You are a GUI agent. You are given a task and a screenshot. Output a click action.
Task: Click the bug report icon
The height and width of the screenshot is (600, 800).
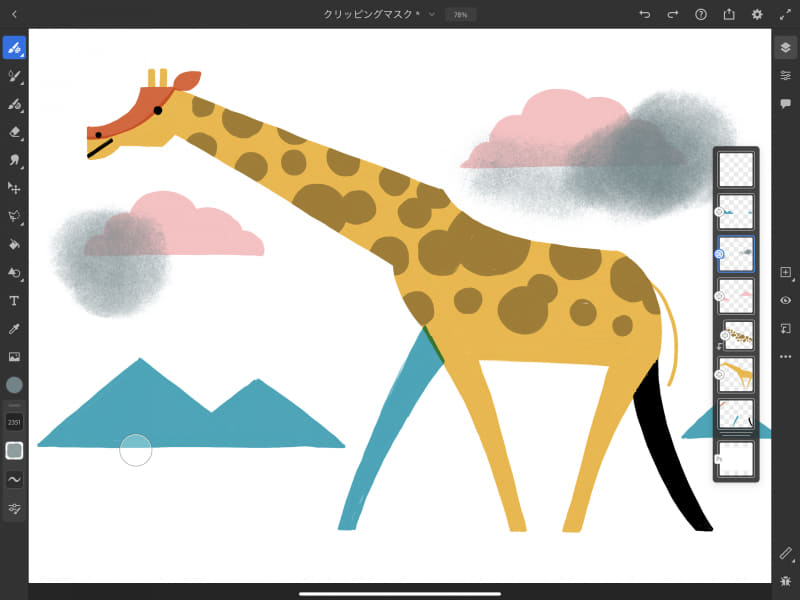click(x=786, y=581)
